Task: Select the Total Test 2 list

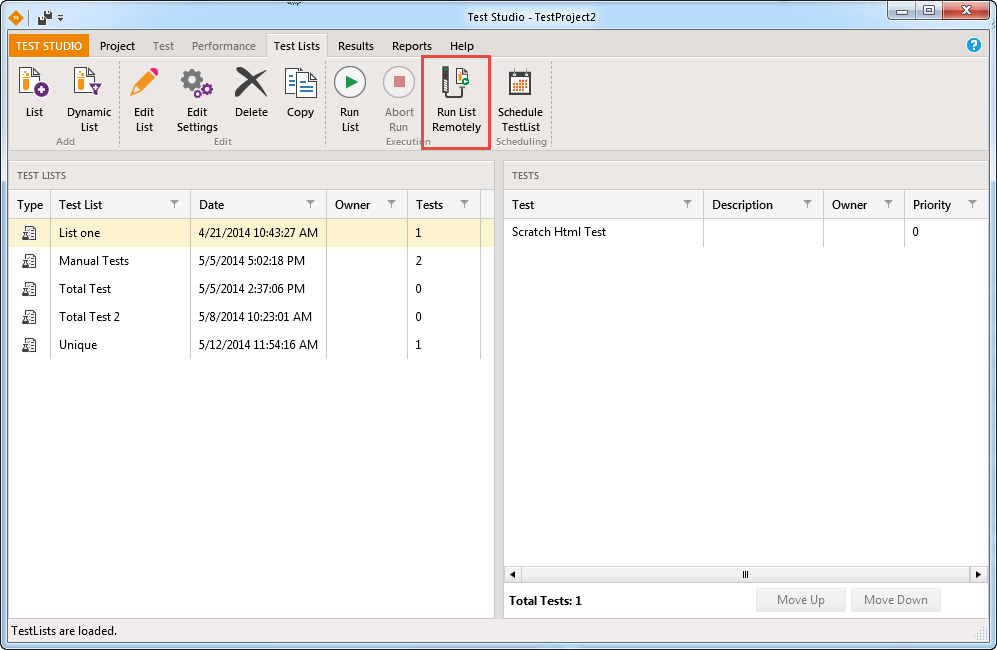Action: tap(251, 317)
